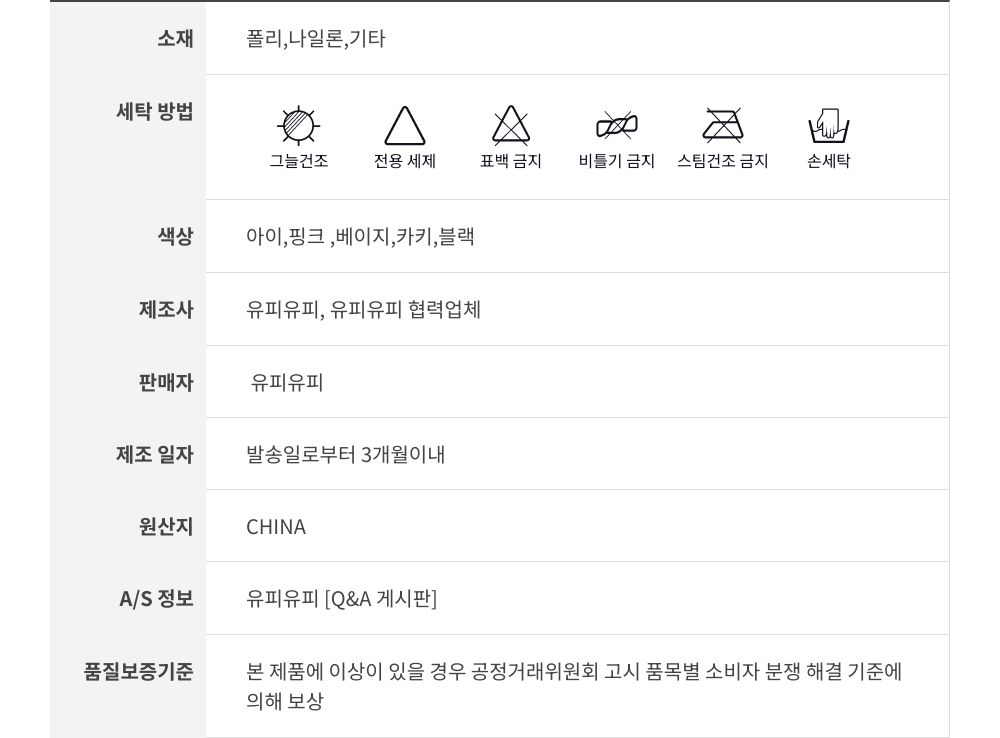Click the hand wash (손세탁) icon
Screen dimensions: 1000x738
[x=828, y=126]
